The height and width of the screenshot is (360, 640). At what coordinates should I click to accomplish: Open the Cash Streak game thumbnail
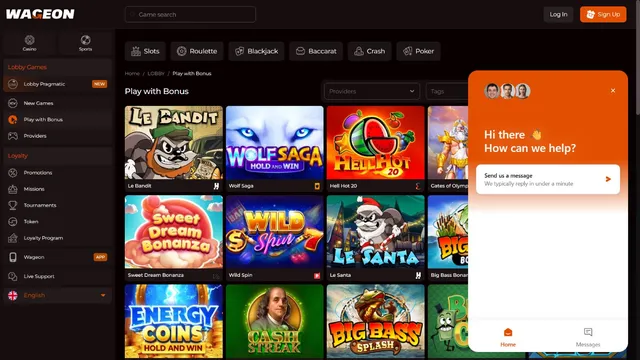(275, 321)
